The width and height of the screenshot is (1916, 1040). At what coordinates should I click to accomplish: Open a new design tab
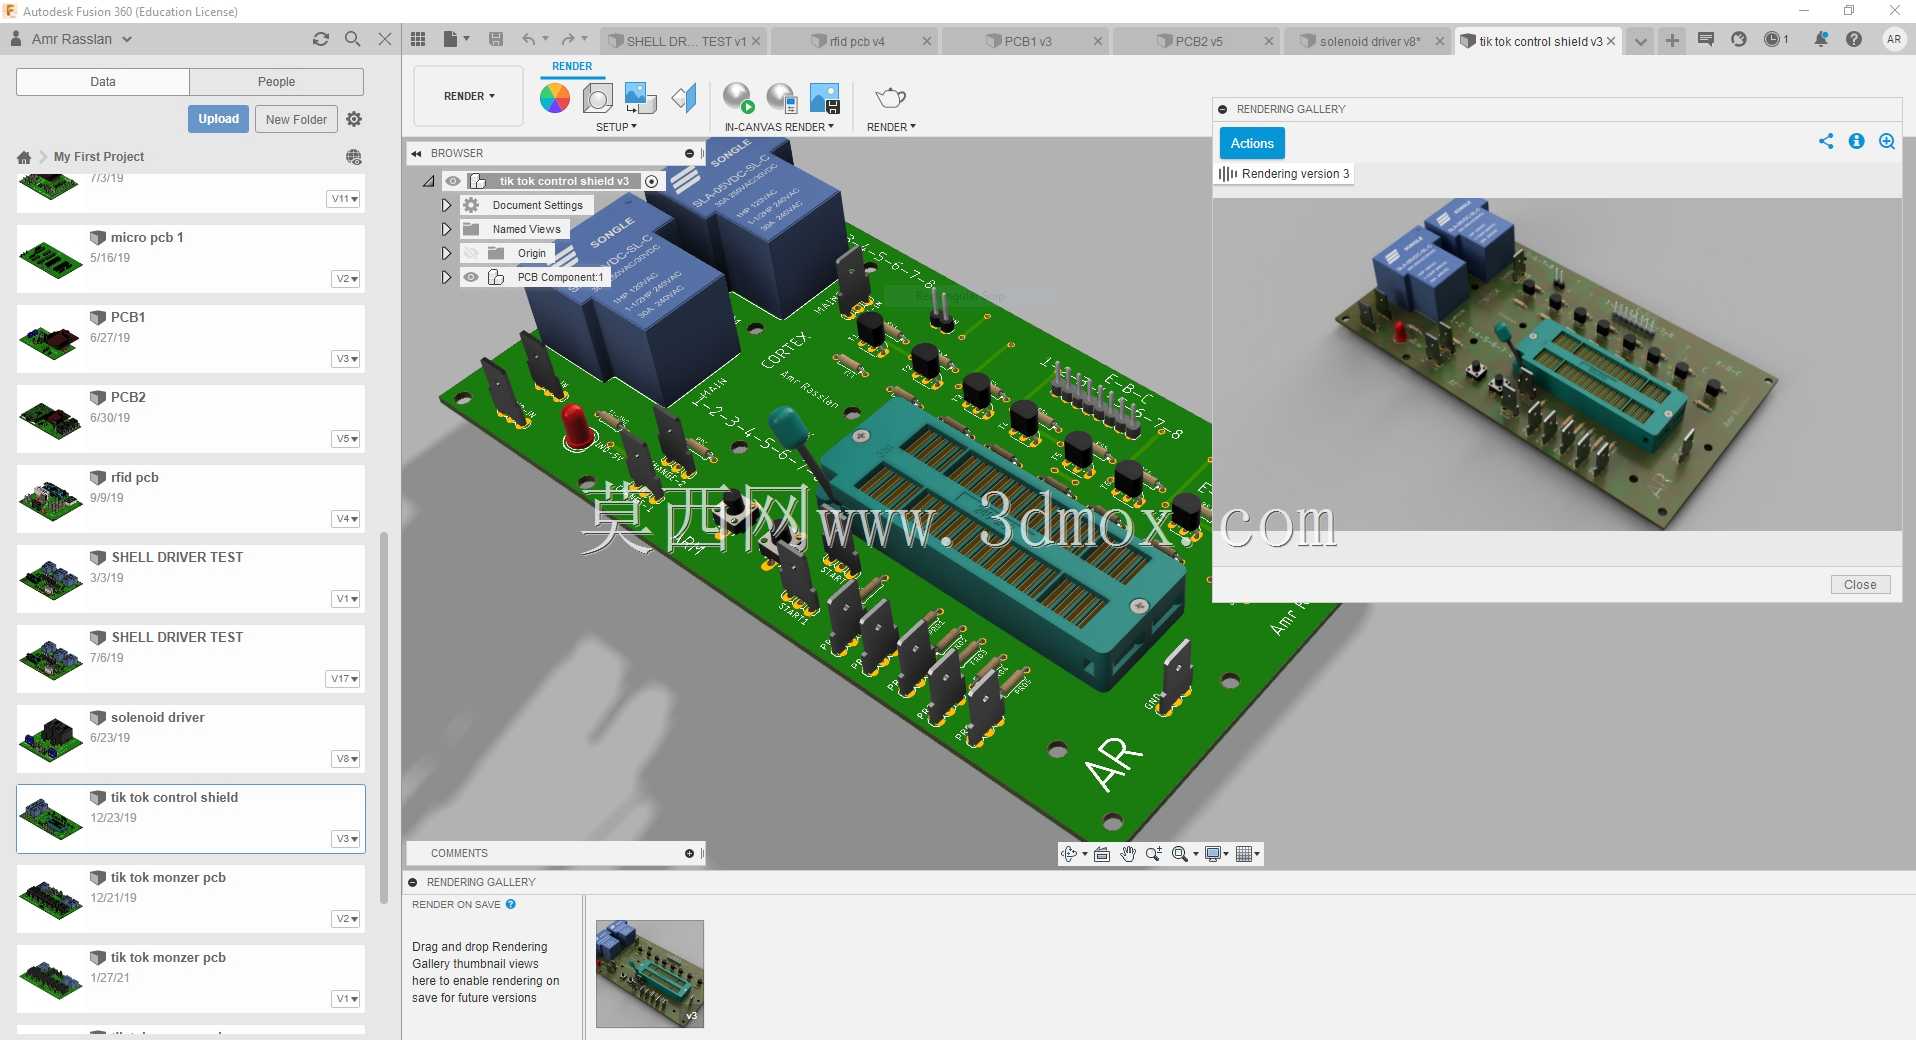(1672, 40)
